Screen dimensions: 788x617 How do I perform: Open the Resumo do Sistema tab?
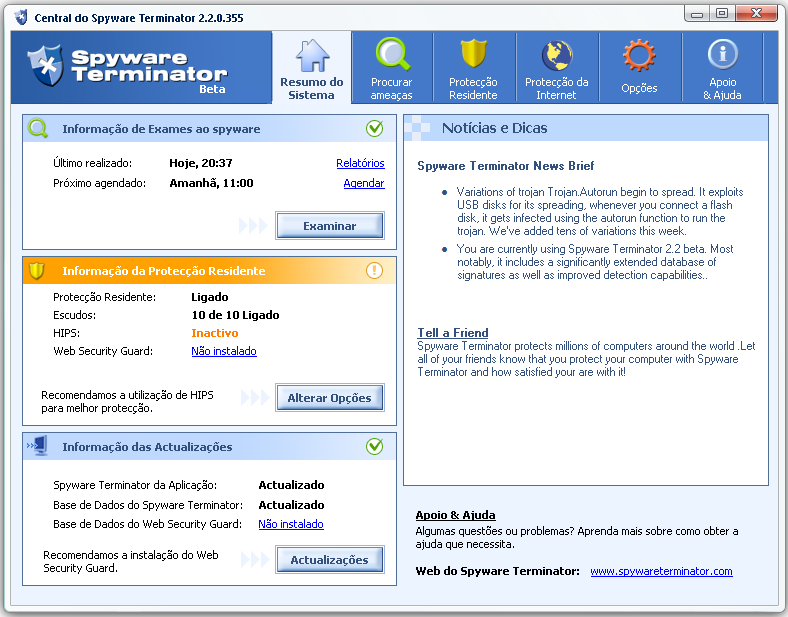(x=312, y=67)
